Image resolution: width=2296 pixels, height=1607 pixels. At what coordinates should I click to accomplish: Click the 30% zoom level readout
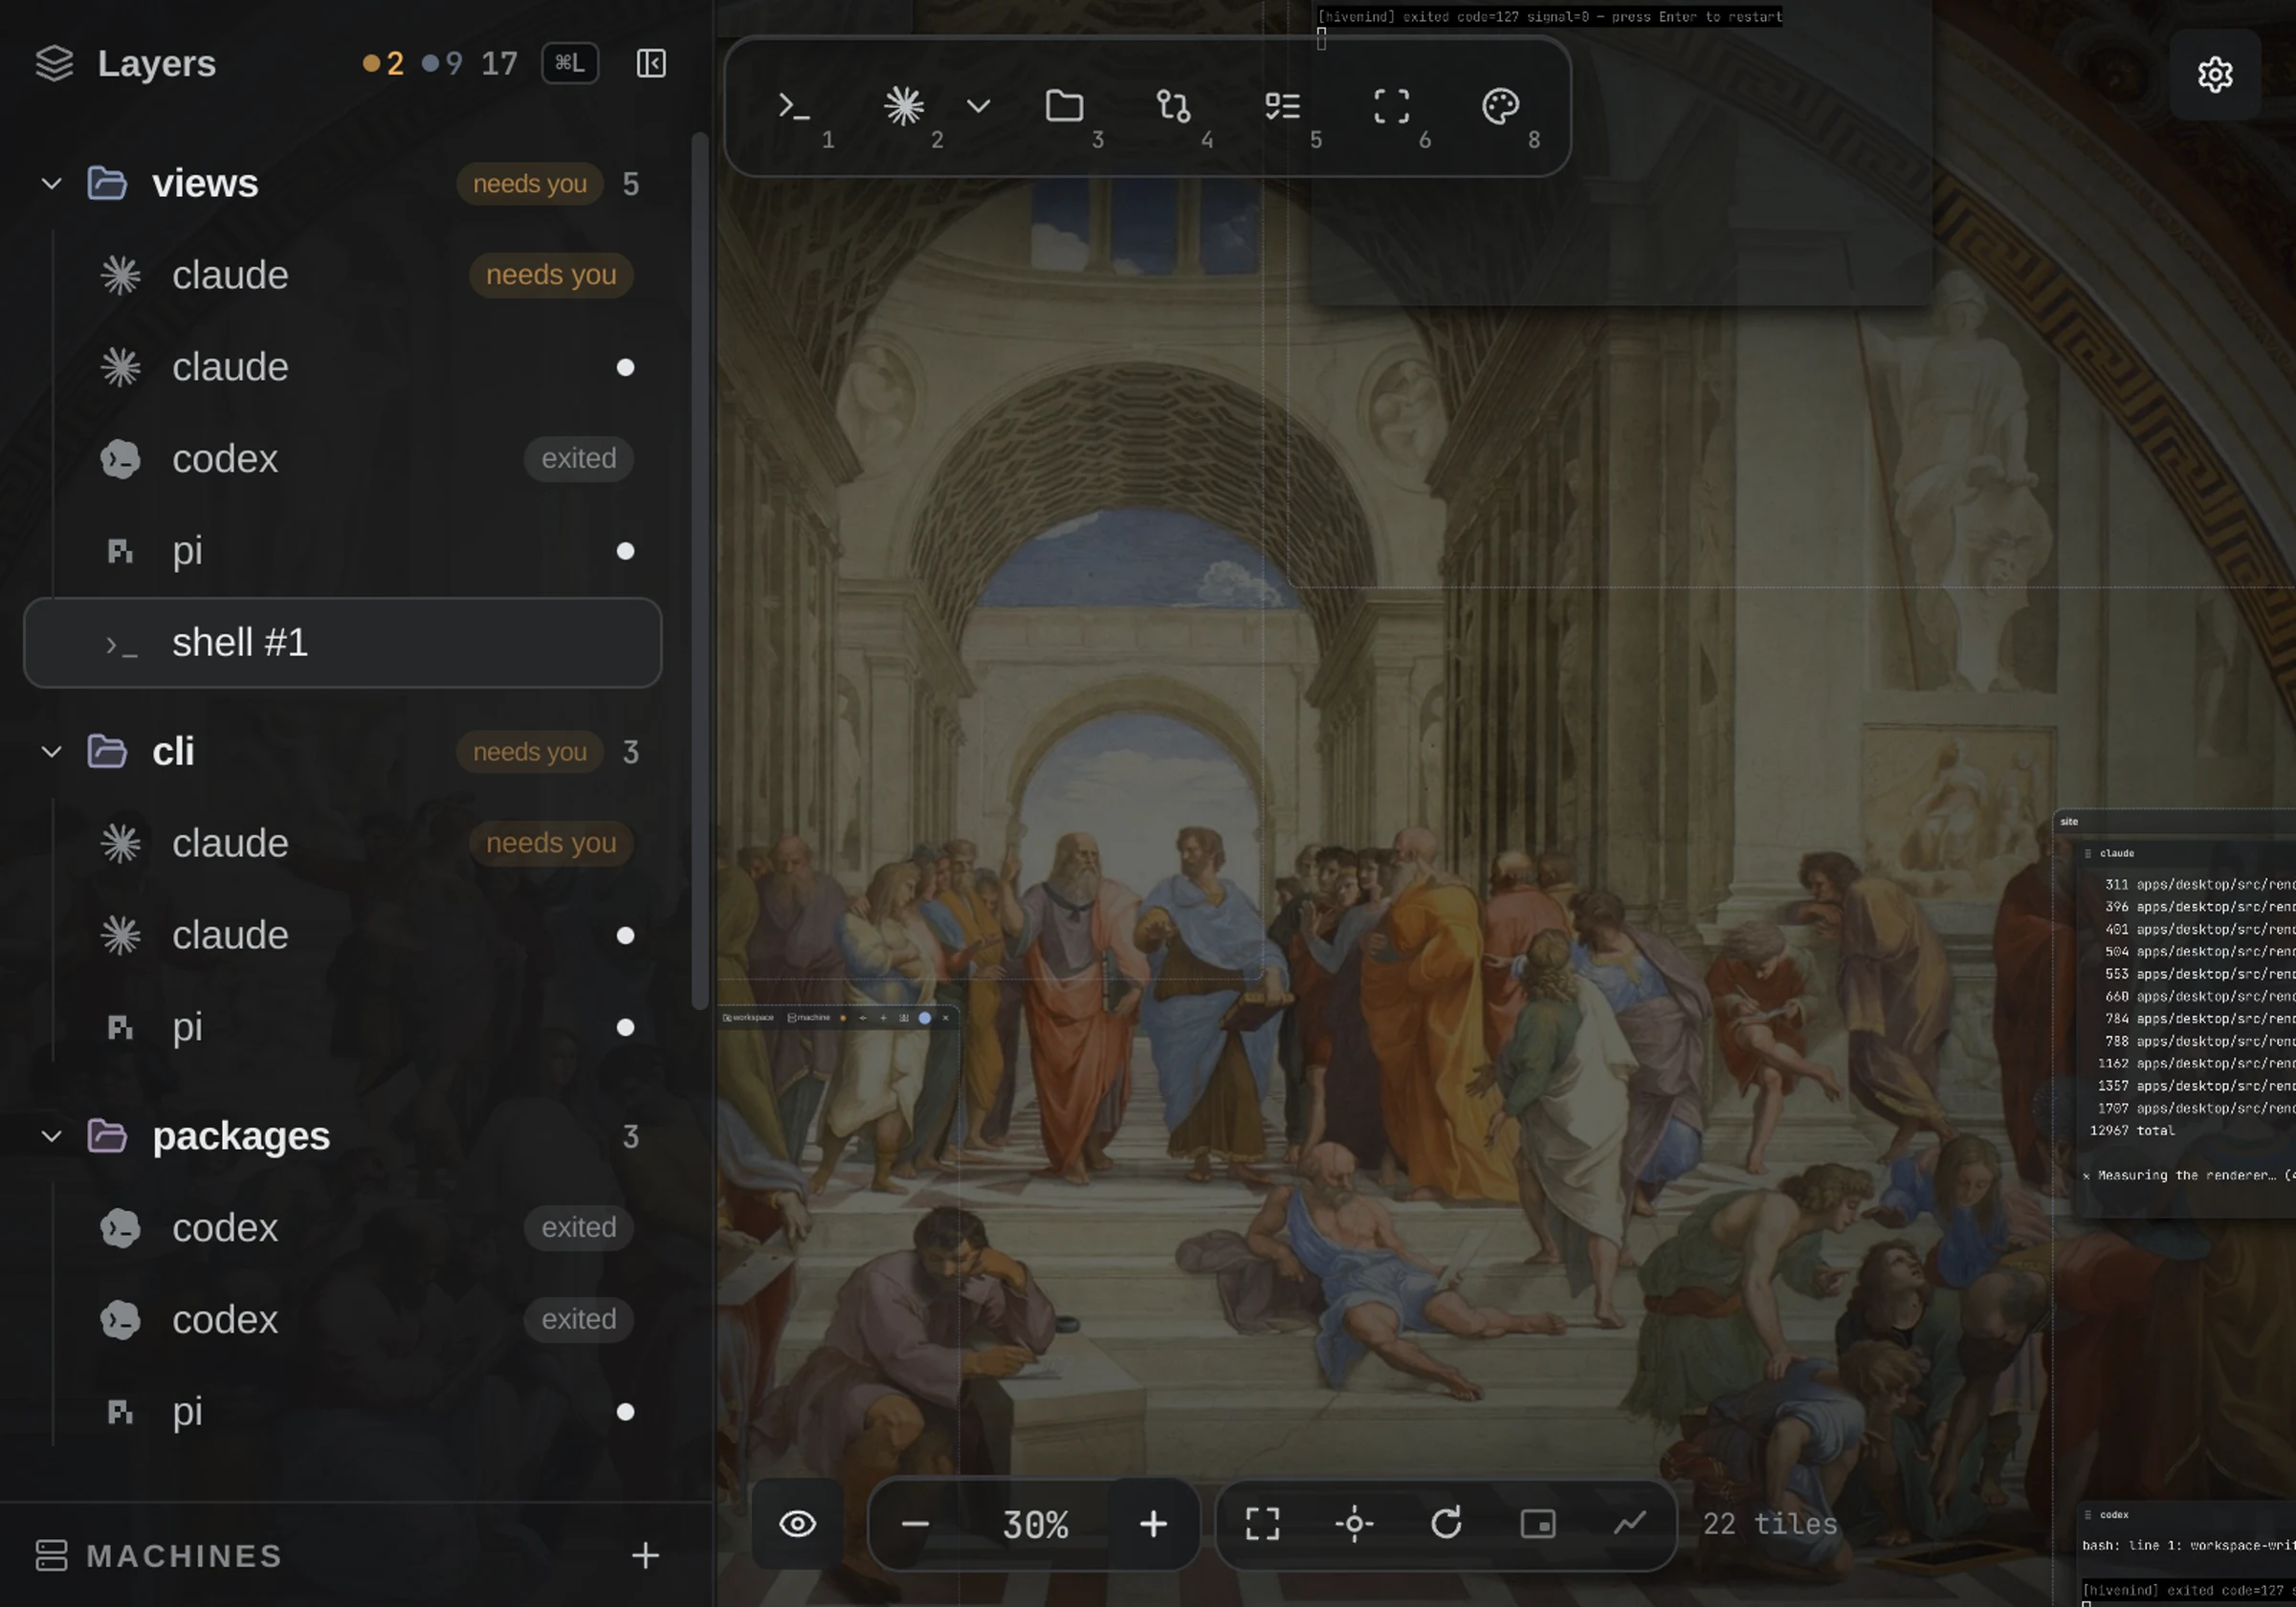1035,1525
